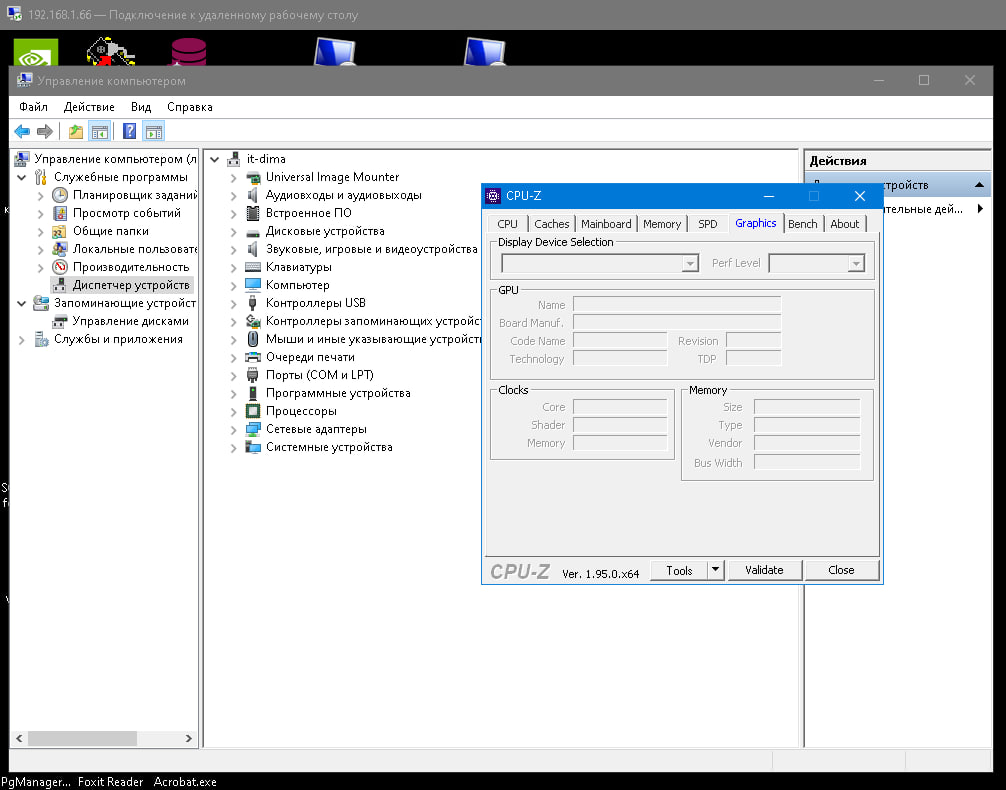Collapse the it-dima root node
Screen dimensions: 1006x790
pyautogui.click(x=215, y=159)
